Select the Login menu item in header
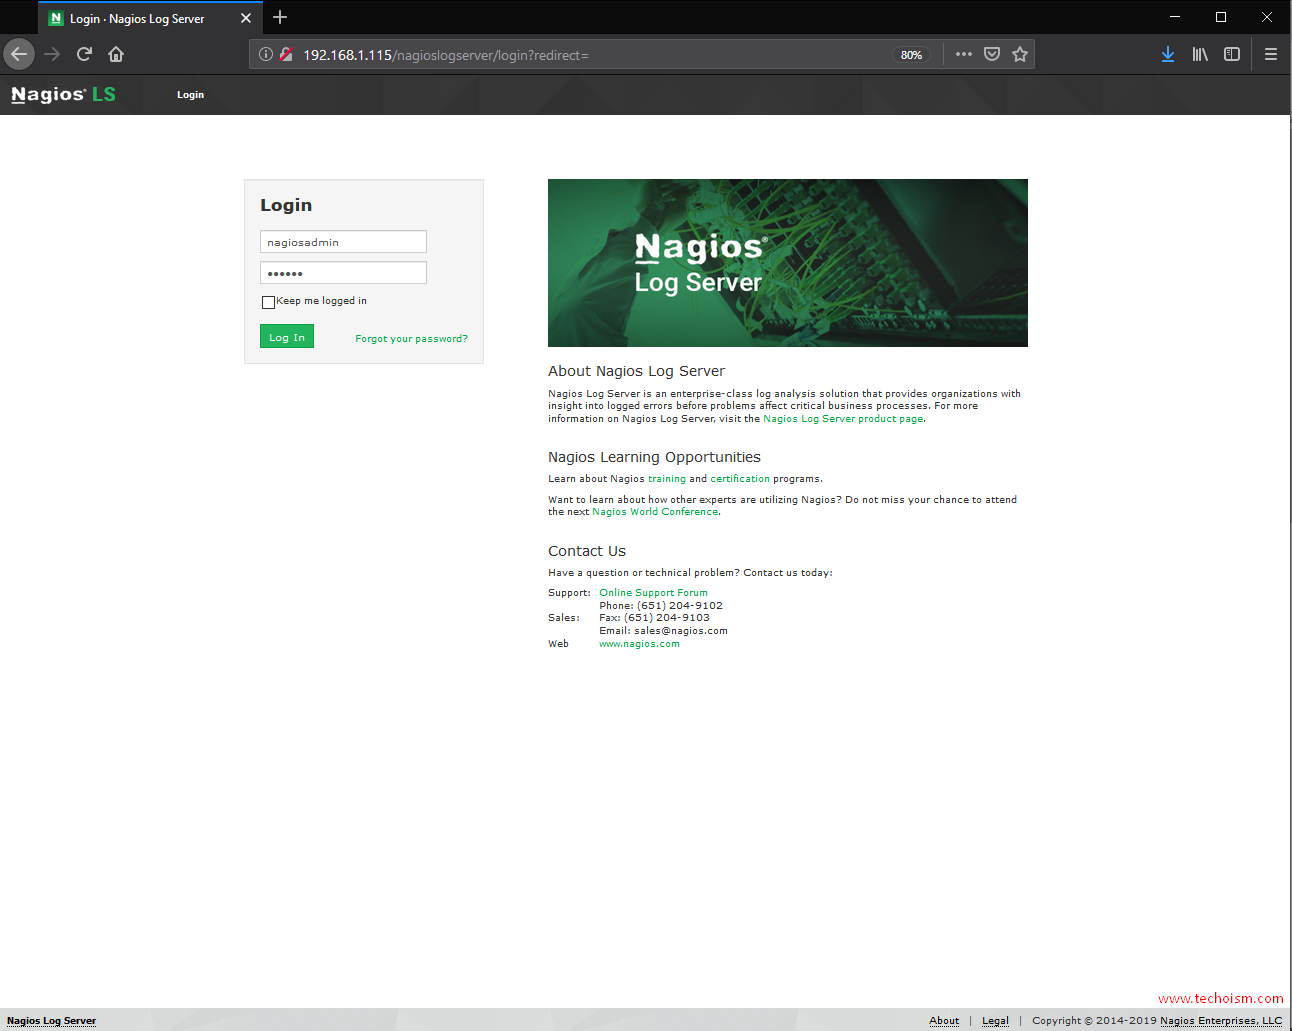The height and width of the screenshot is (1031, 1292). [190, 95]
